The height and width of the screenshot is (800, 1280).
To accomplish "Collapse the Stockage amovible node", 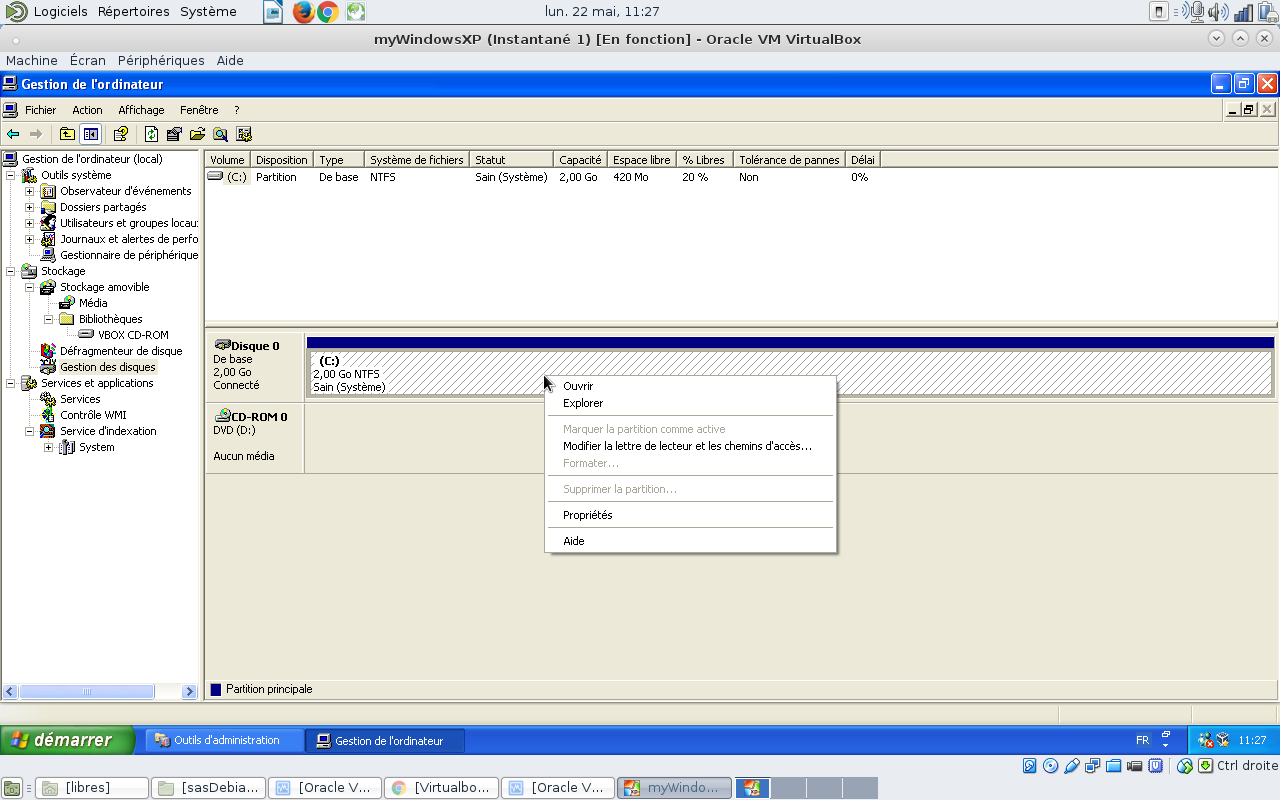I will tap(30, 287).
